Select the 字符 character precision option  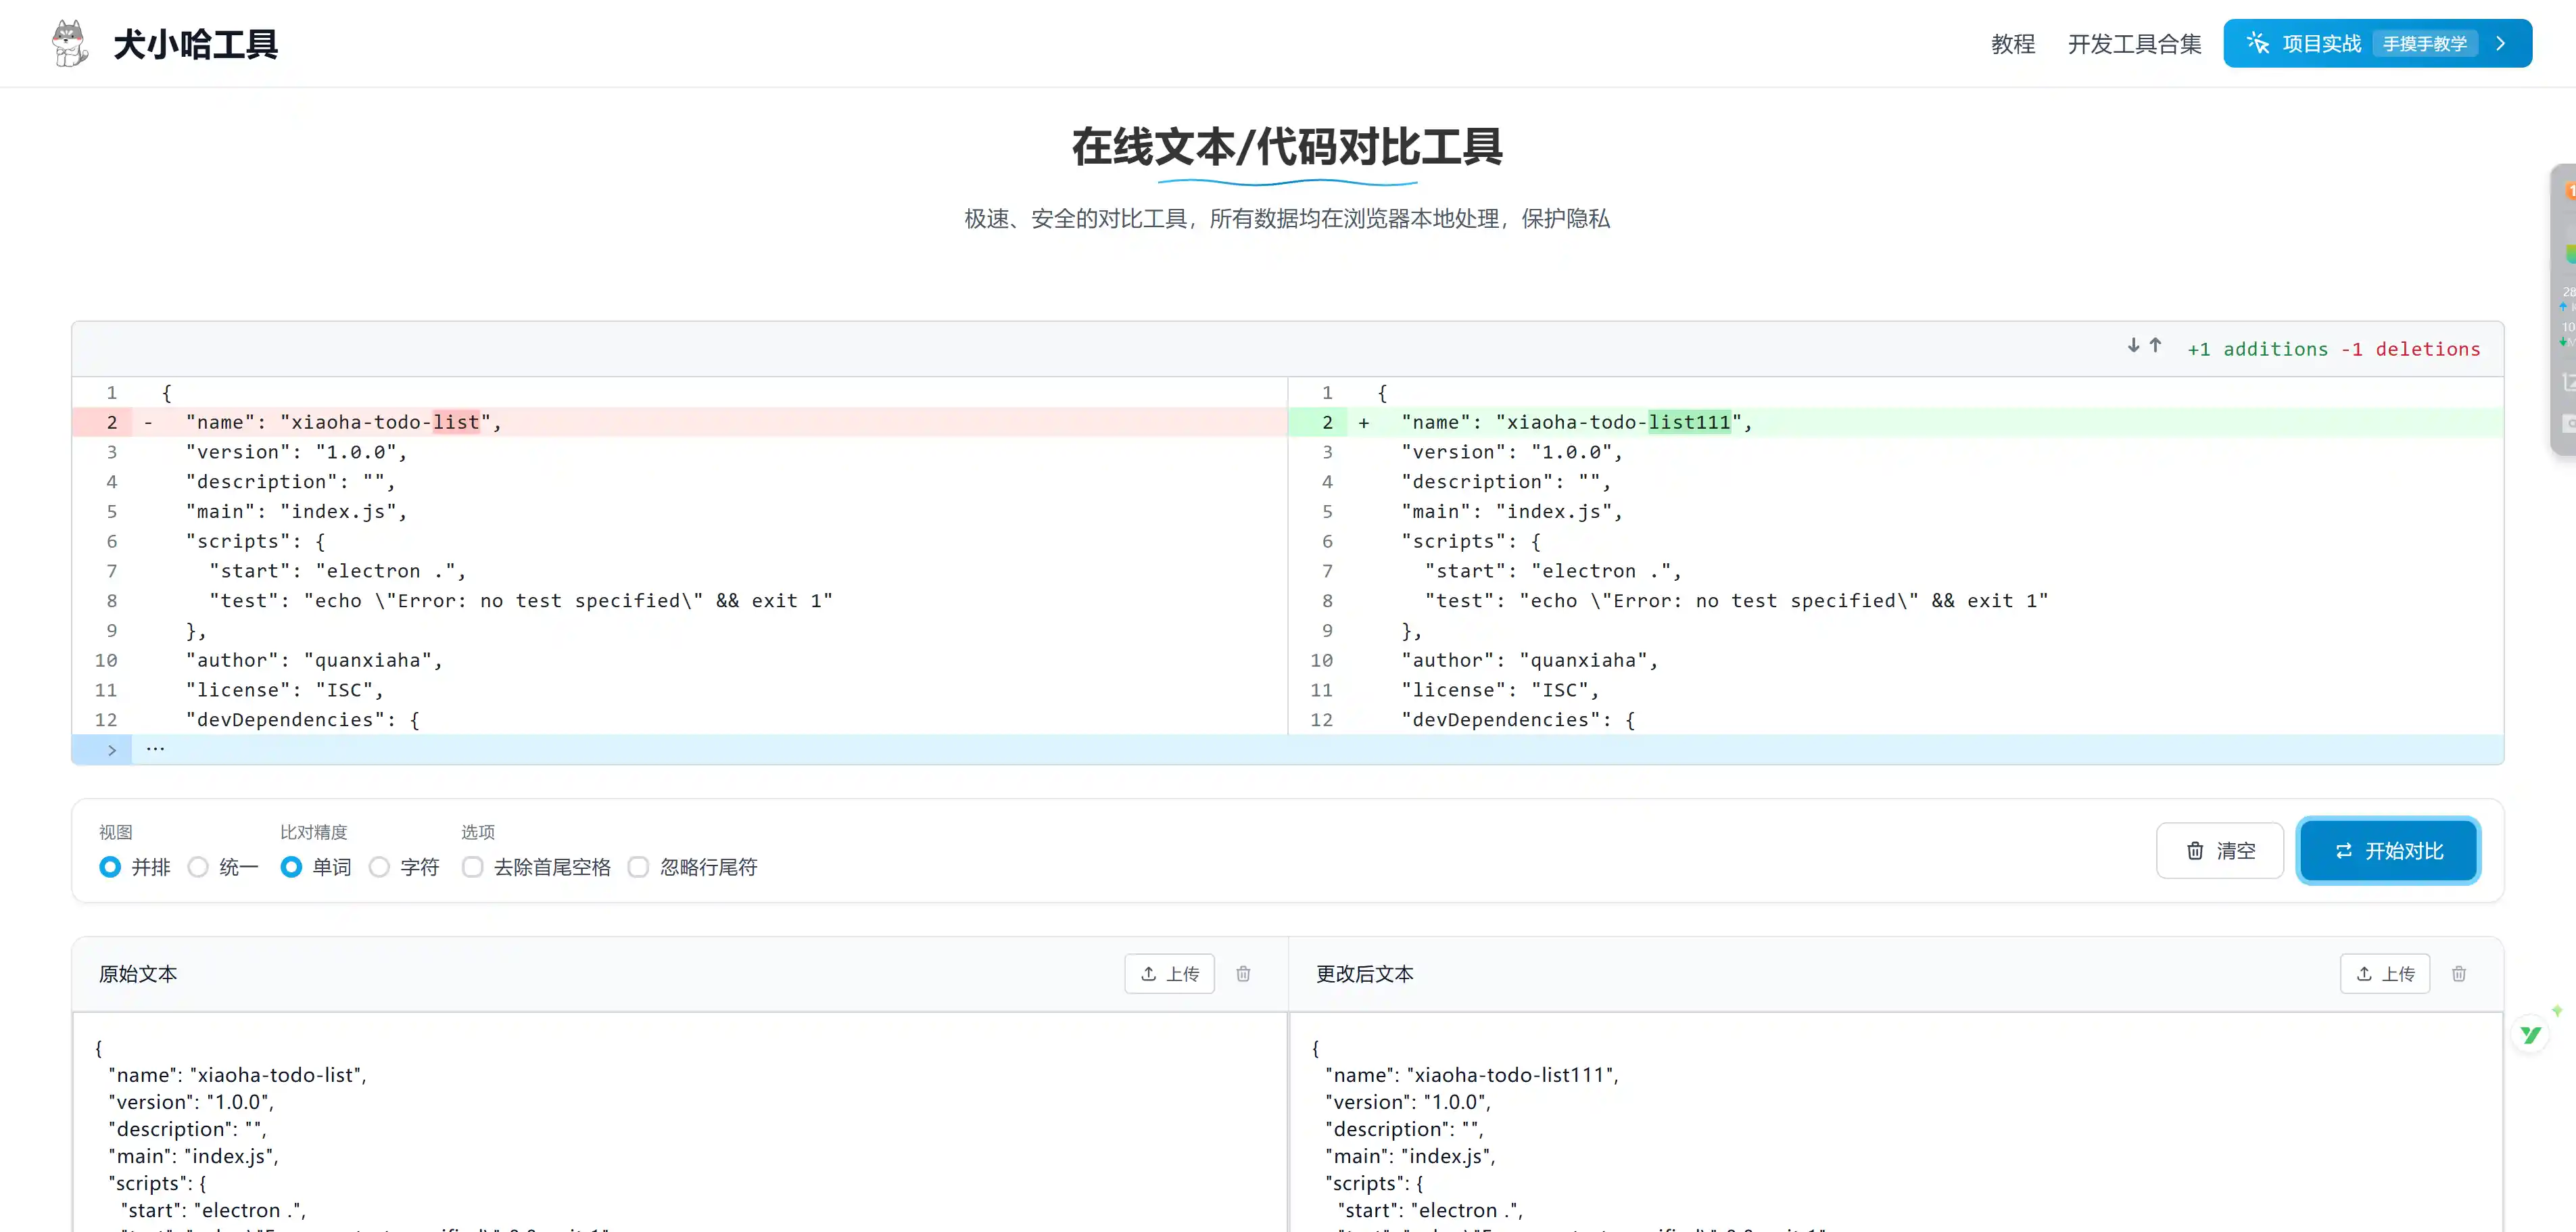(380, 867)
